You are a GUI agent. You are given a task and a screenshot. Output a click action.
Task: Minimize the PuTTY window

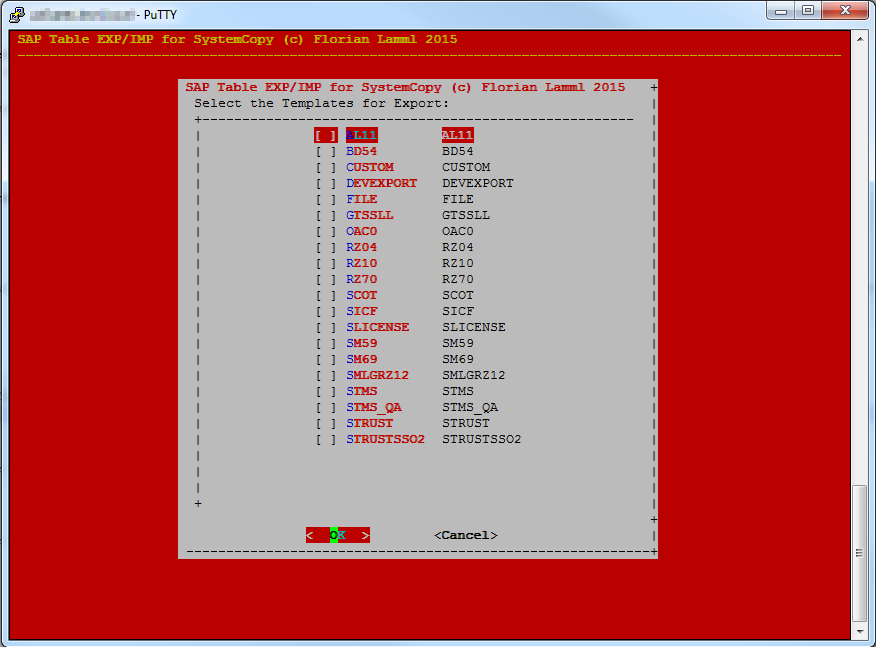point(781,11)
